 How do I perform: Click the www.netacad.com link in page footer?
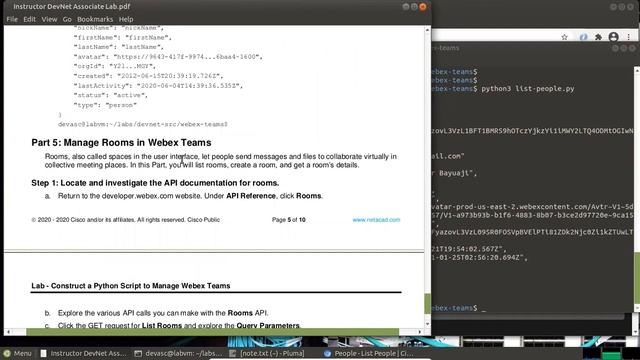(376, 220)
